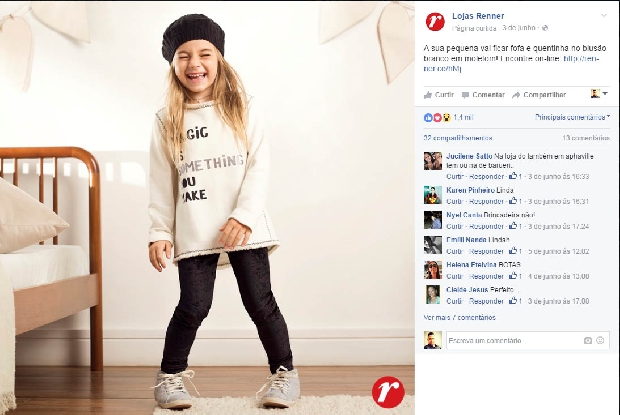This screenshot has height=415, width=620.
Task: Click the Compartilhar share arrow button
Action: (x=539, y=95)
